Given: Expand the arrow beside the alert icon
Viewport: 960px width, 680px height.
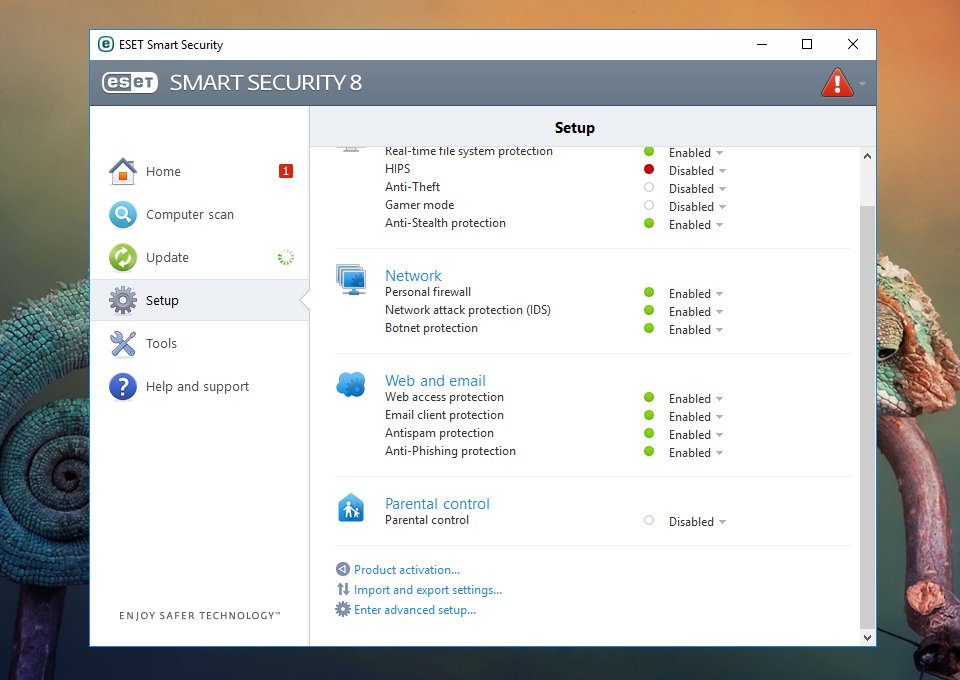Looking at the screenshot, I should (862, 84).
